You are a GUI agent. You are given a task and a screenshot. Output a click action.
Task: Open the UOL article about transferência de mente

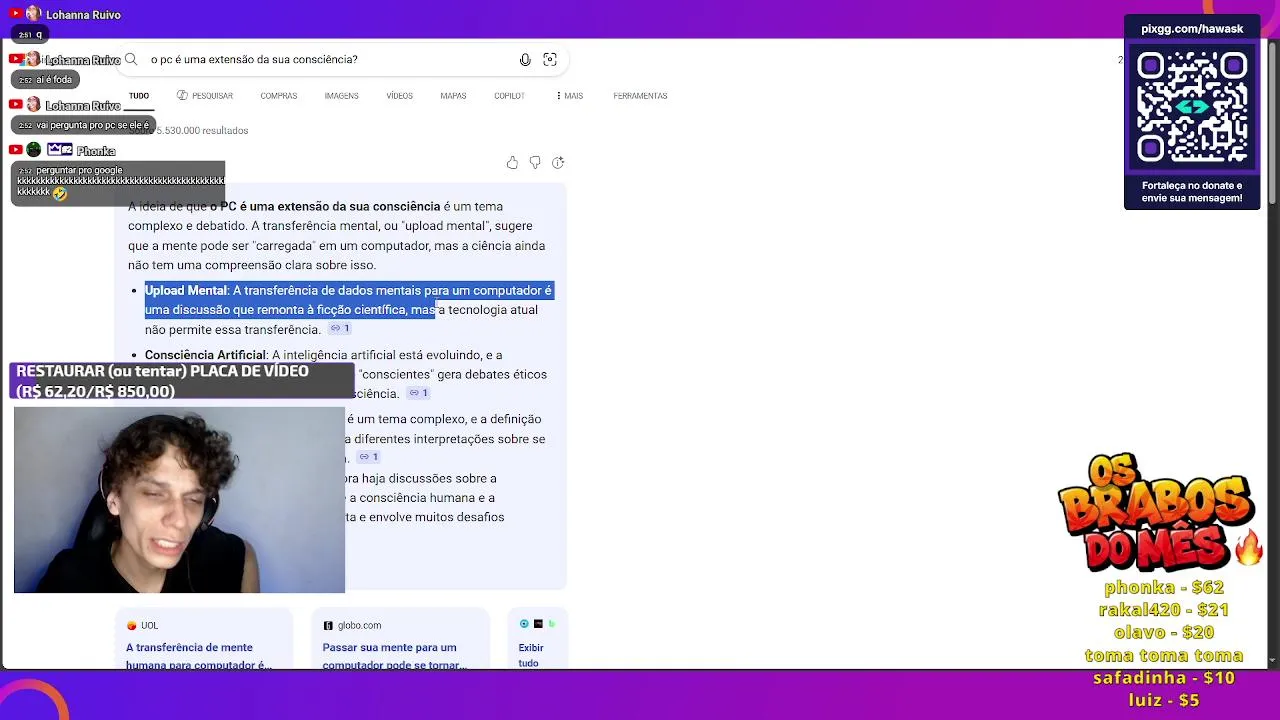coord(199,656)
